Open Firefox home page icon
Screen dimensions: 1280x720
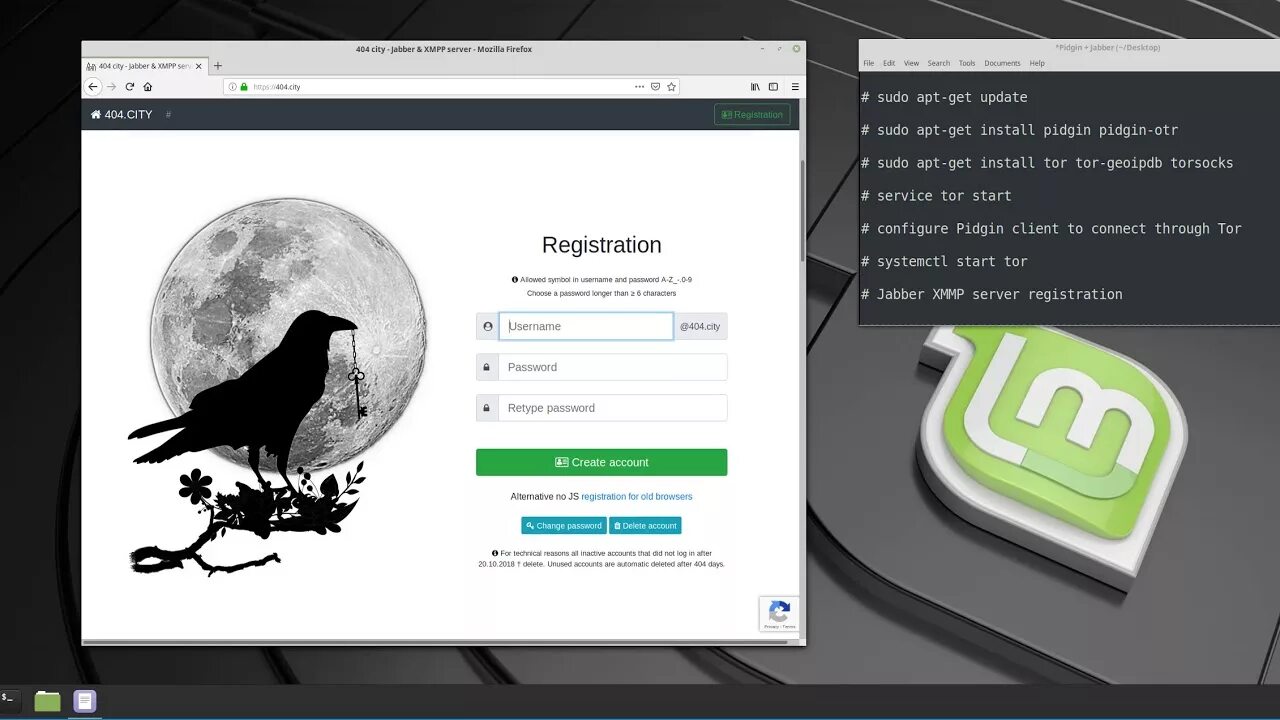147,87
